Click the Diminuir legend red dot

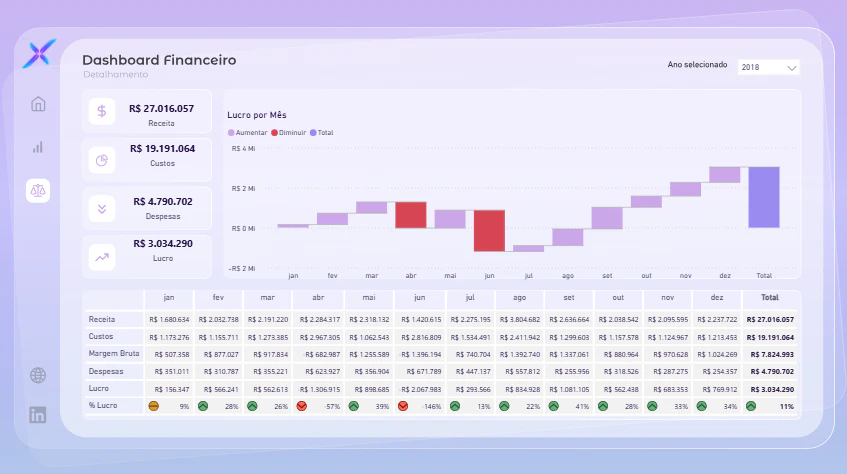coord(274,132)
